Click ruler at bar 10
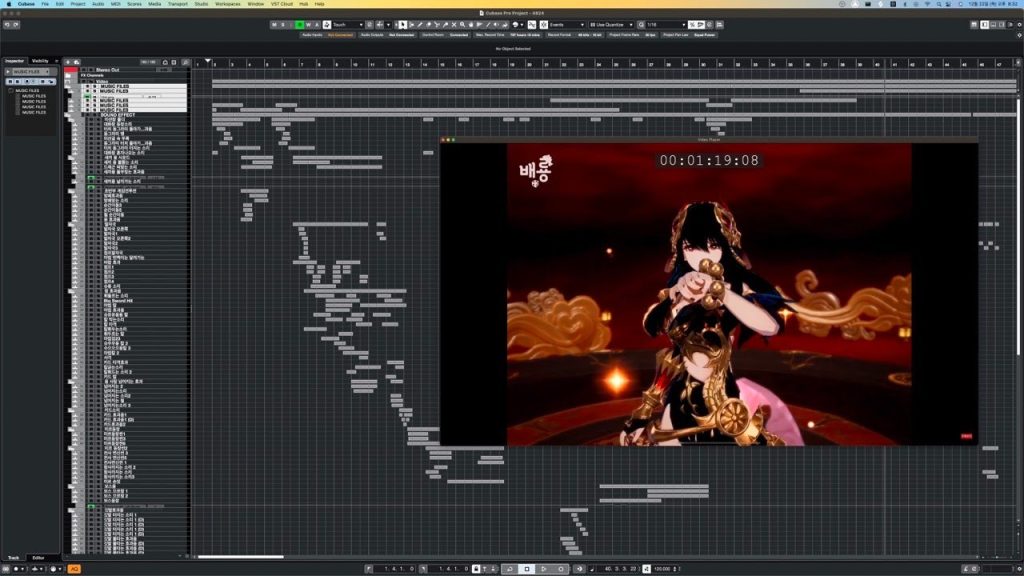The width and height of the screenshot is (1024, 576). tap(355, 64)
